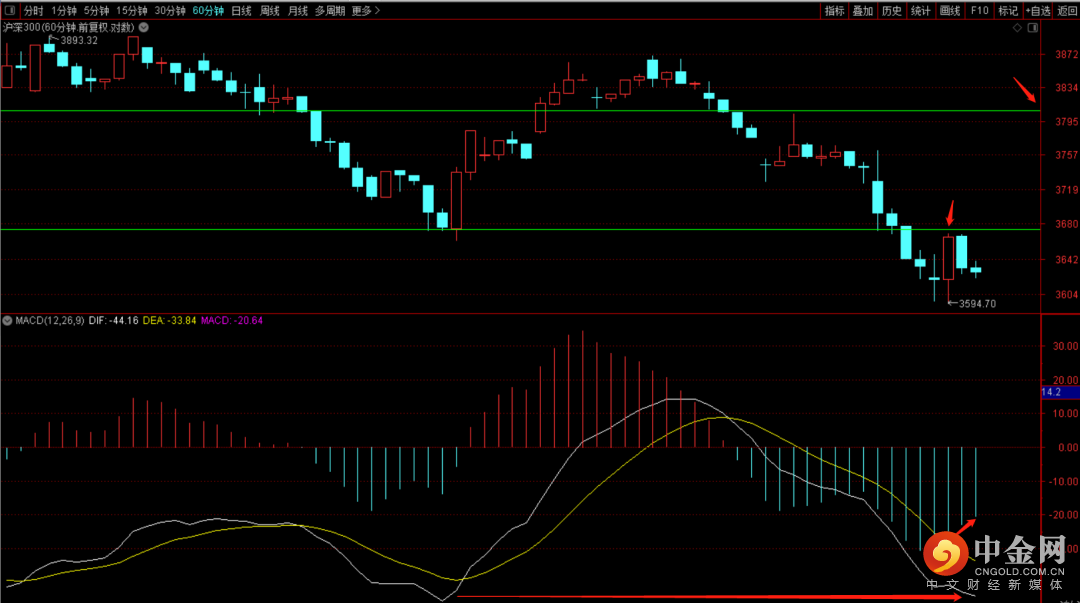
Task: Expand 更多 more periods menu
Action: click(x=366, y=11)
